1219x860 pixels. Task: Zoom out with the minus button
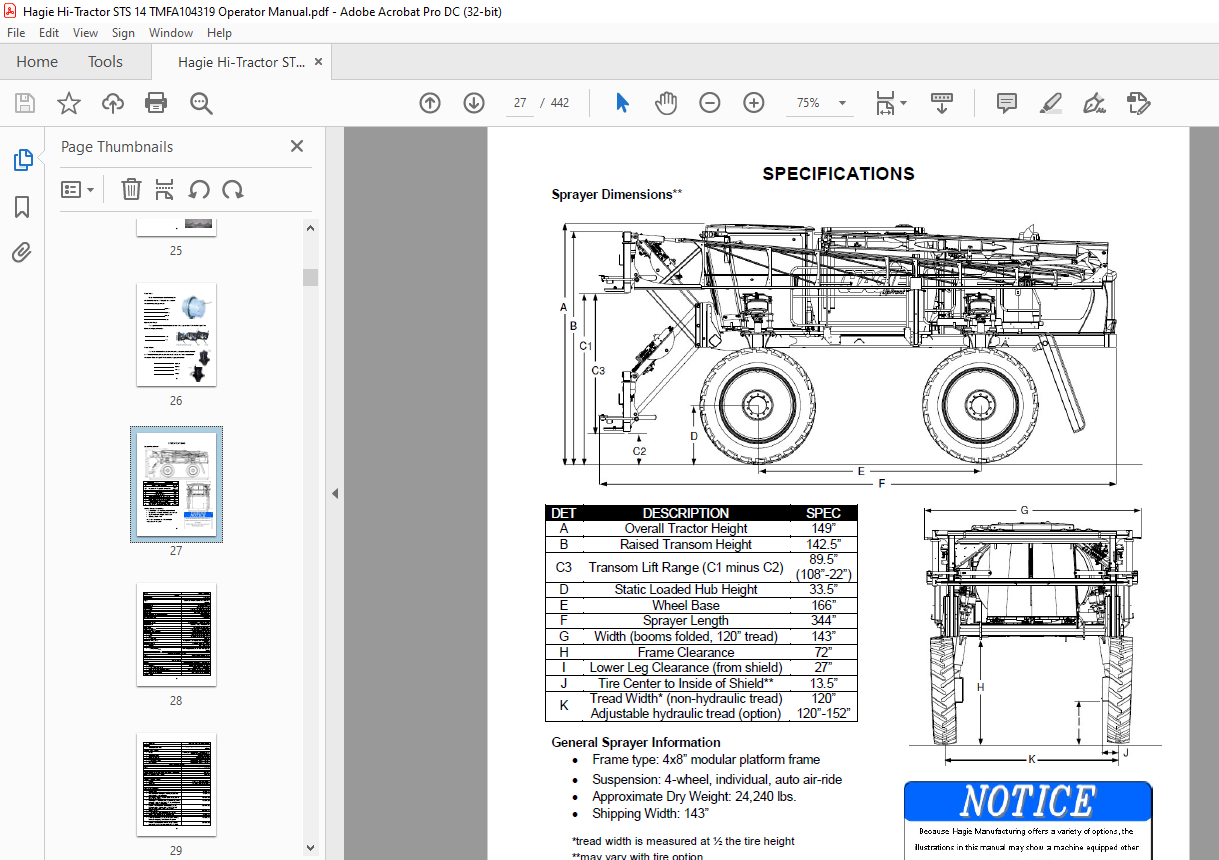tap(710, 103)
